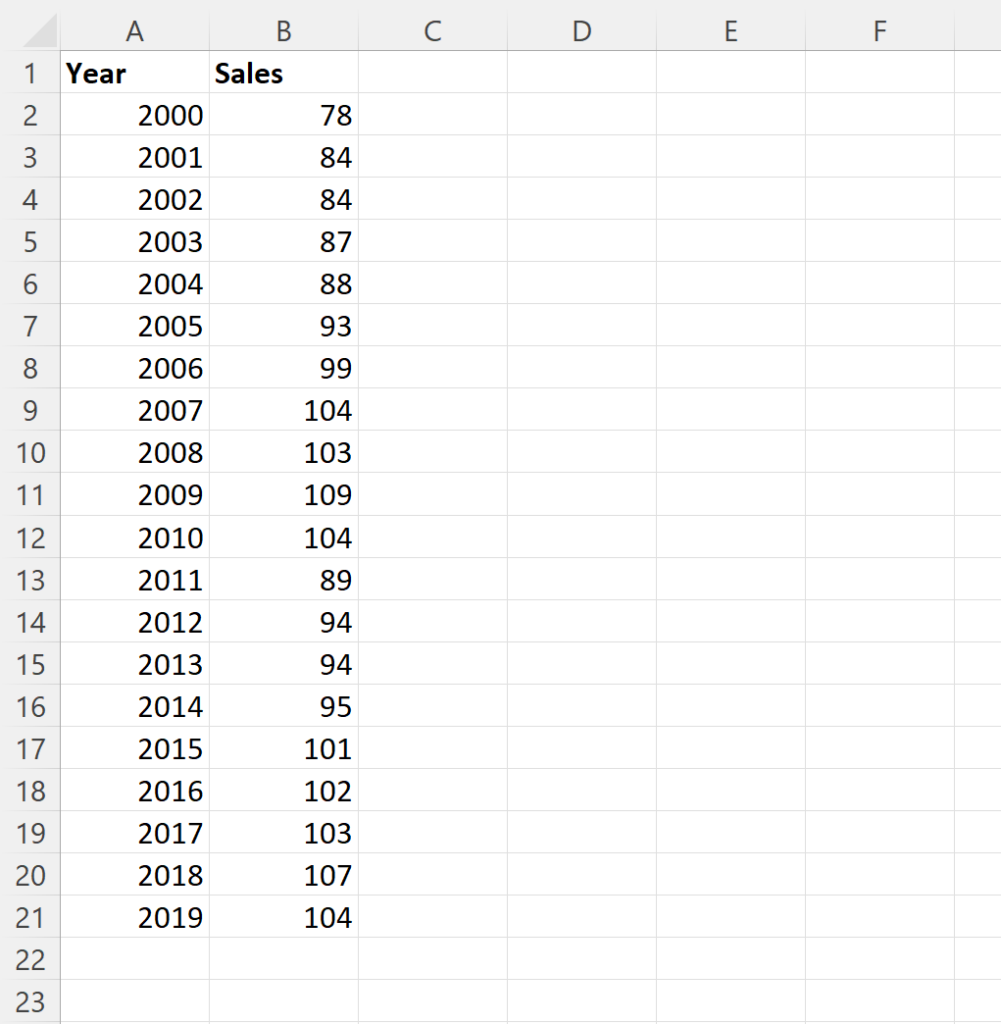Image resolution: width=1001 pixels, height=1024 pixels.
Task: Click sales value 104 for 2010
Action: click(x=283, y=537)
